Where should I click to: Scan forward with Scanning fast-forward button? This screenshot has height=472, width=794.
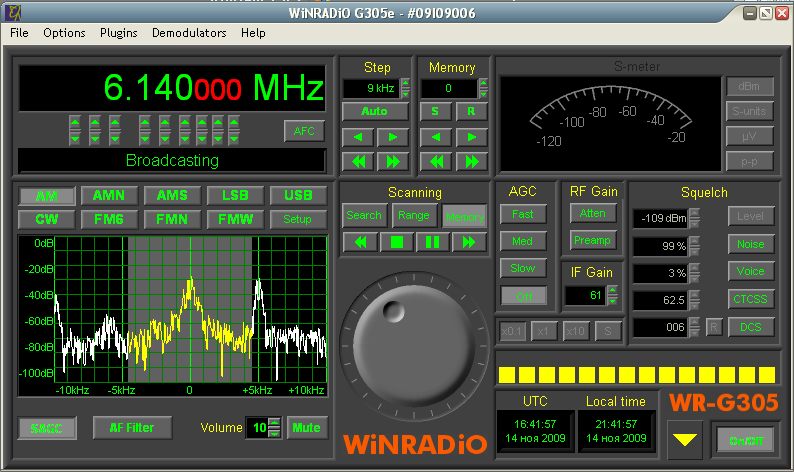click(x=469, y=242)
